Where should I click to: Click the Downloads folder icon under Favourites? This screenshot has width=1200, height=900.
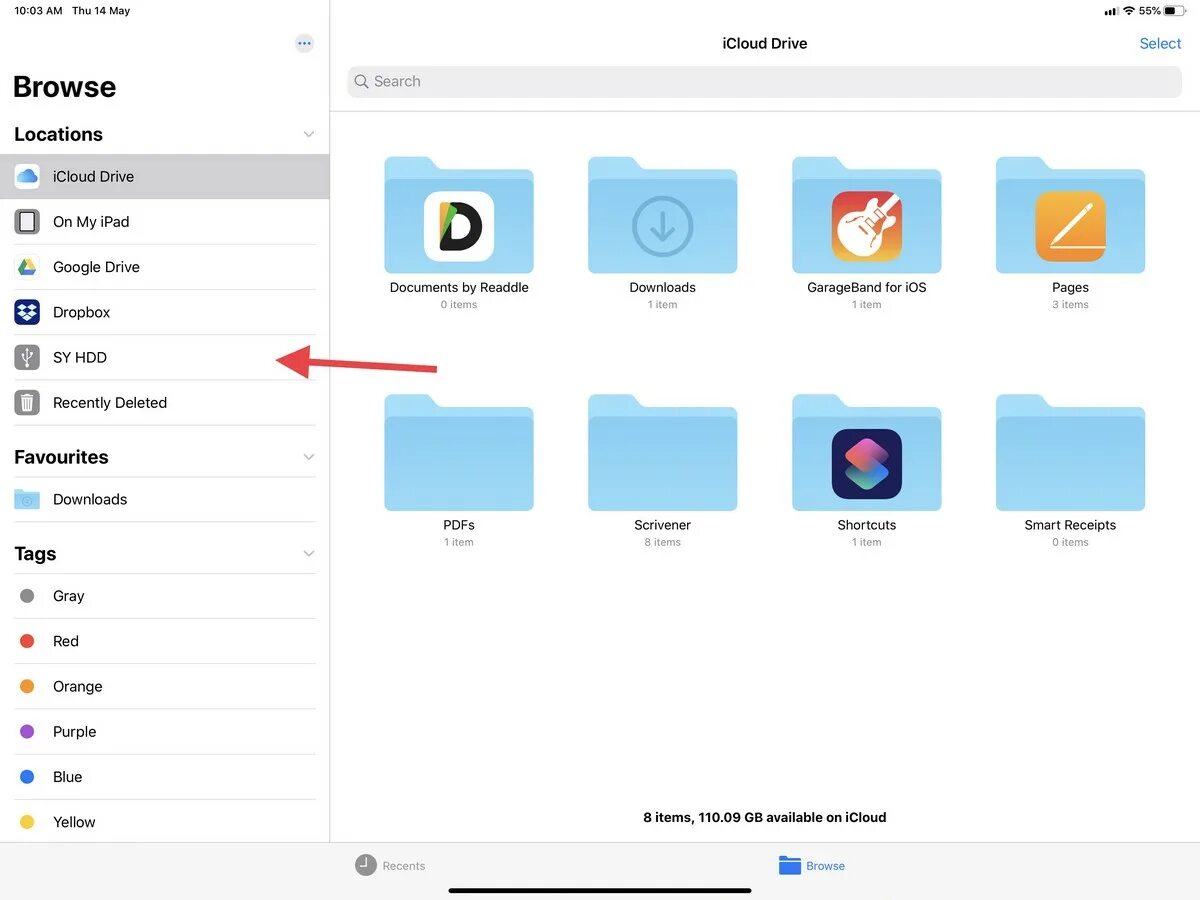pos(27,499)
